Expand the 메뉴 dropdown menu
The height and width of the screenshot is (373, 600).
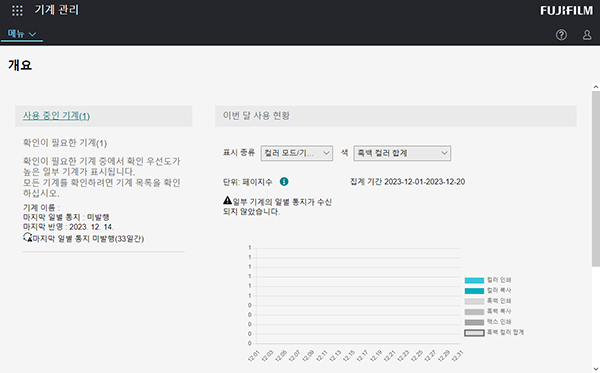(22, 34)
